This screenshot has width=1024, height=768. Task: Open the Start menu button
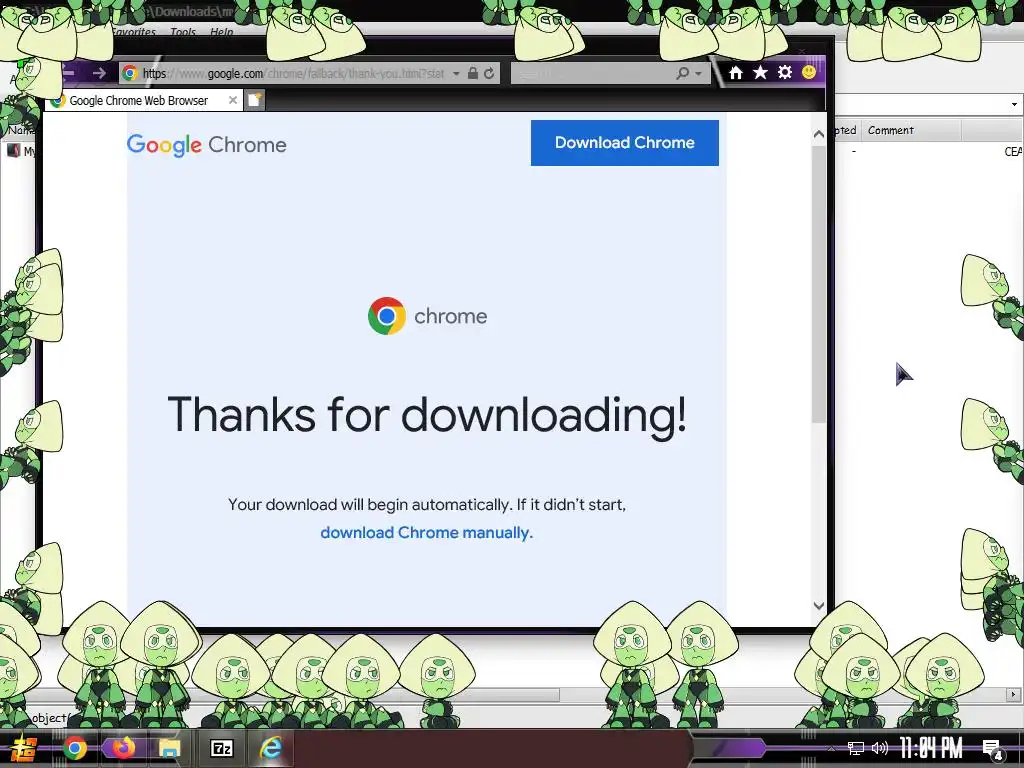(24, 749)
